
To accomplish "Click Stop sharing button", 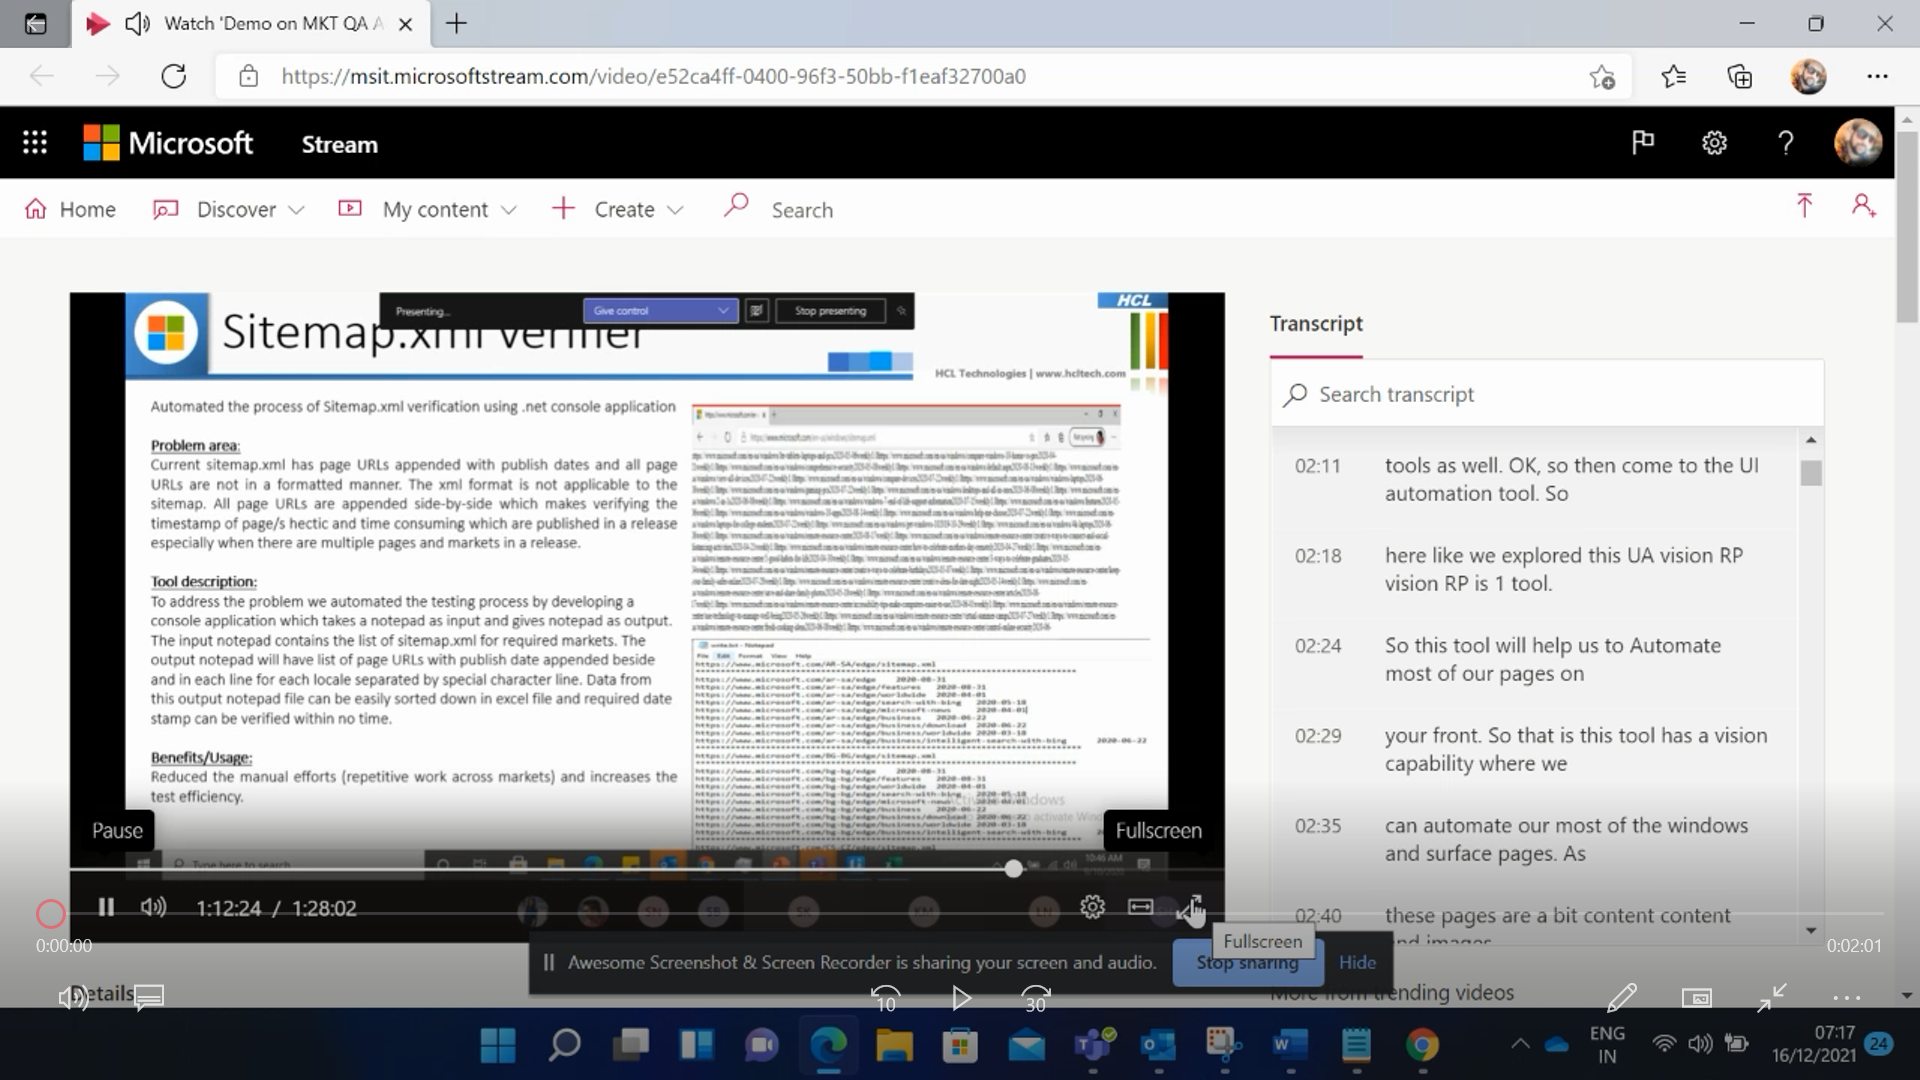I will coord(1247,962).
